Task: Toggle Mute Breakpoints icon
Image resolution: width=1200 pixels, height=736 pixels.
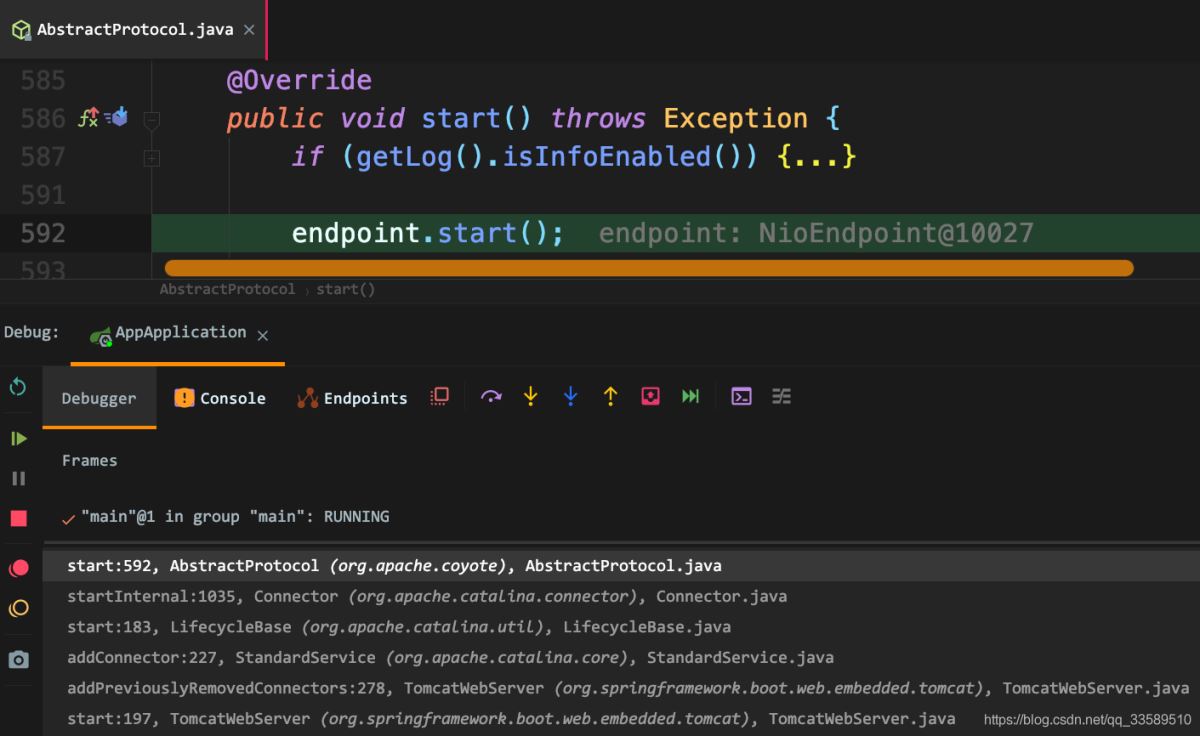Action: 19,608
